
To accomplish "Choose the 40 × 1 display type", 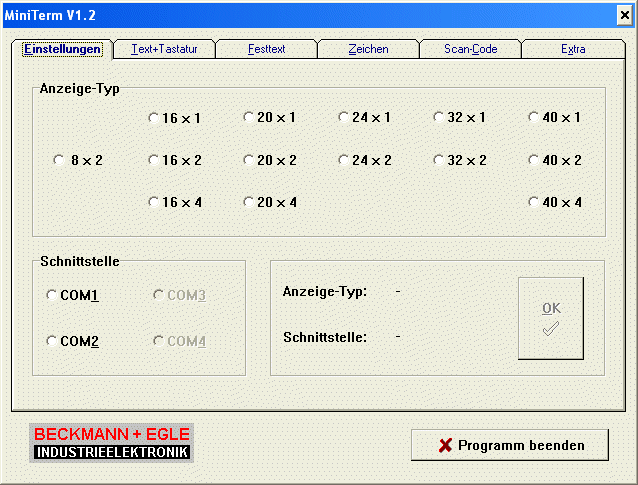I will [534, 118].
